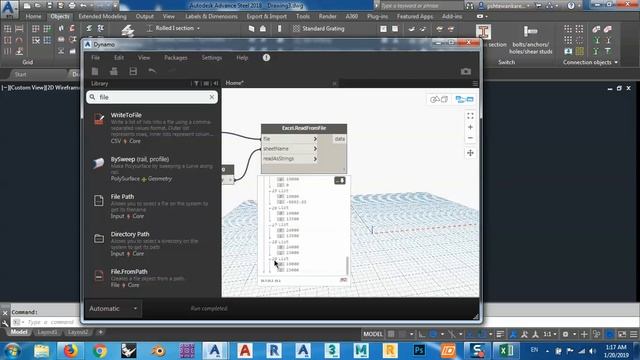Select the File Path node result
640x360 pixels.
pos(152,206)
